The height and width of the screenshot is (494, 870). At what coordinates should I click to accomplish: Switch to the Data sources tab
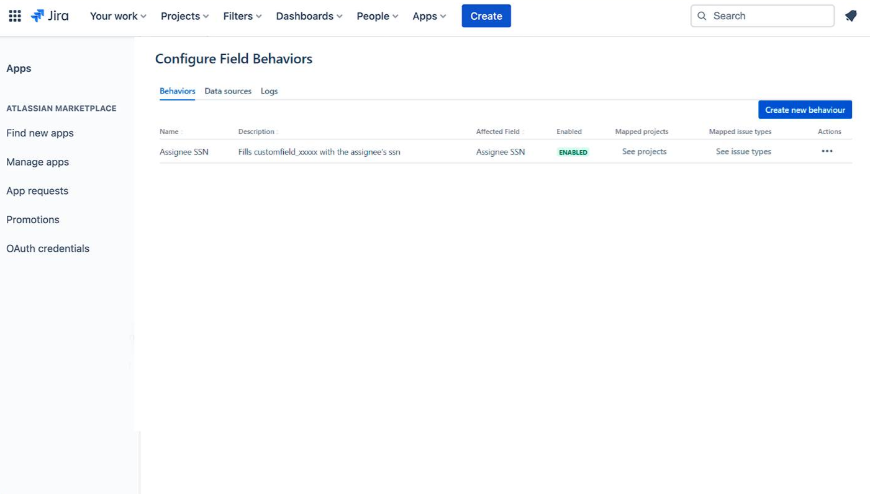coord(228,91)
